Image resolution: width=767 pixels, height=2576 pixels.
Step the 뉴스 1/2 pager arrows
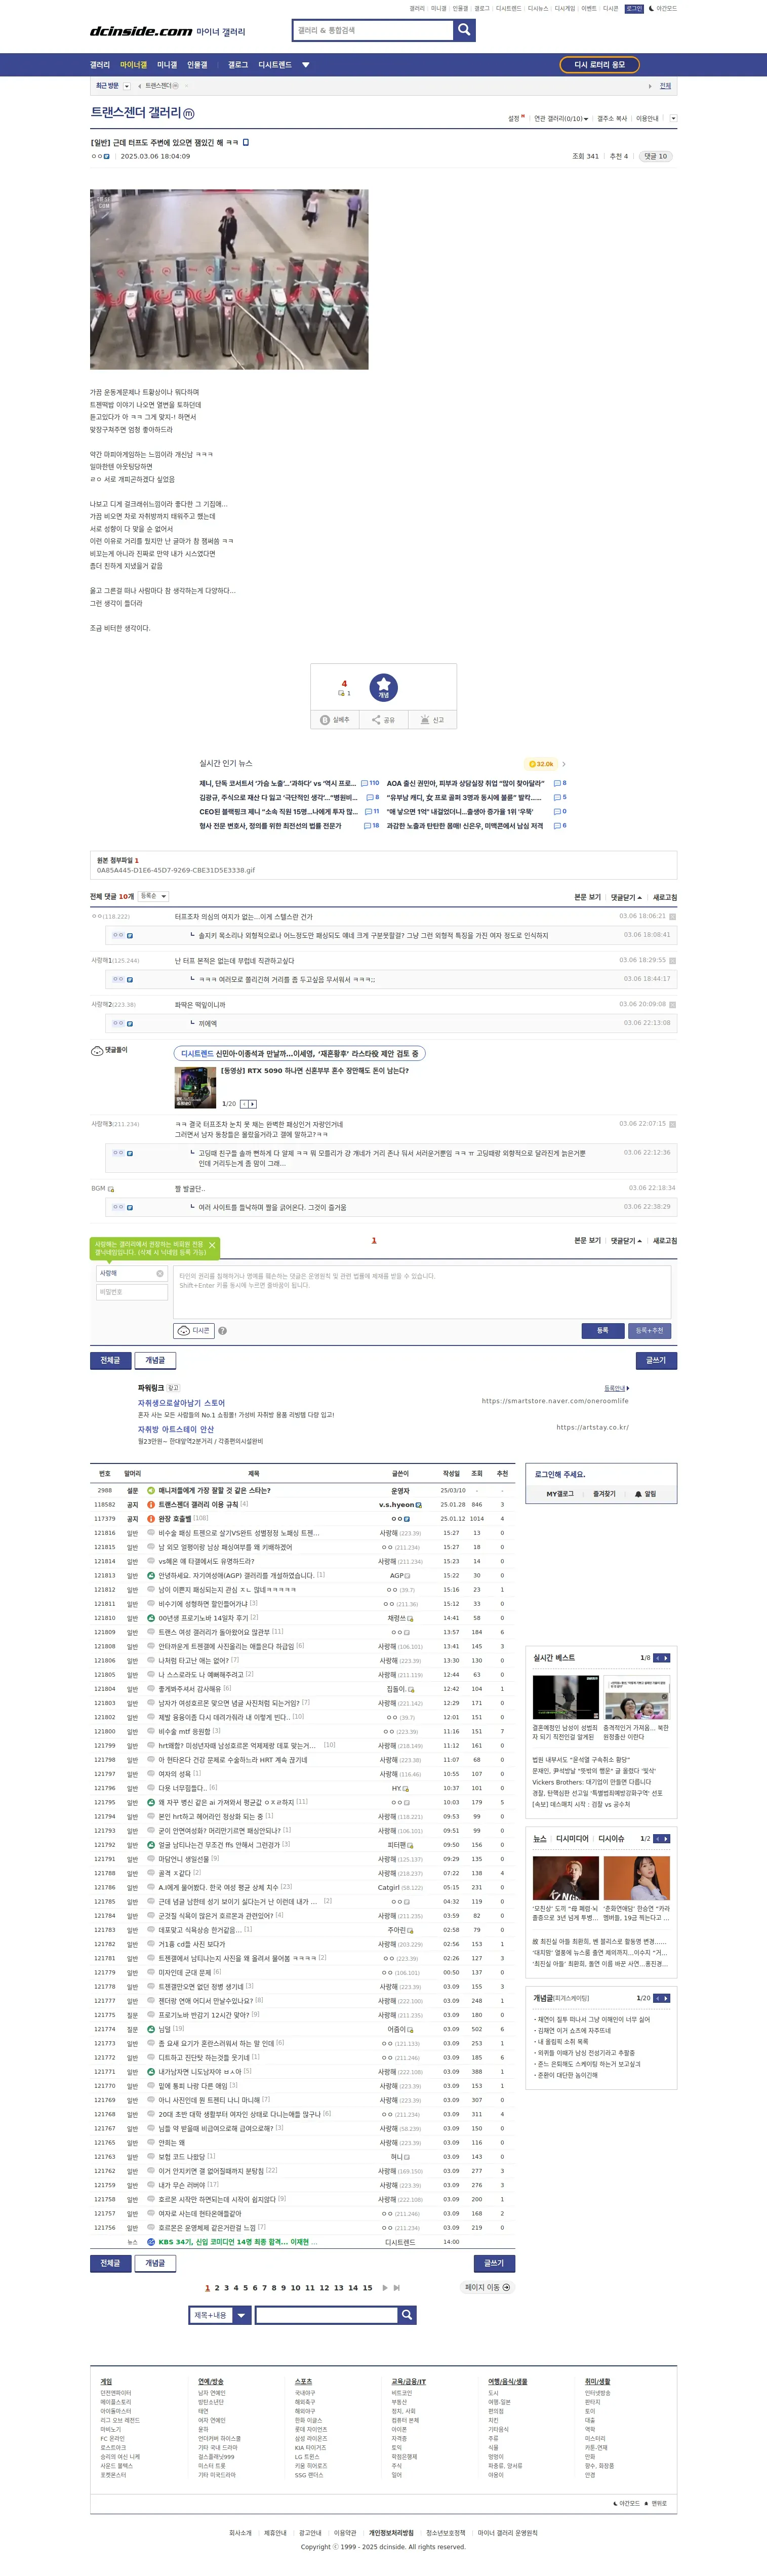661,1838
